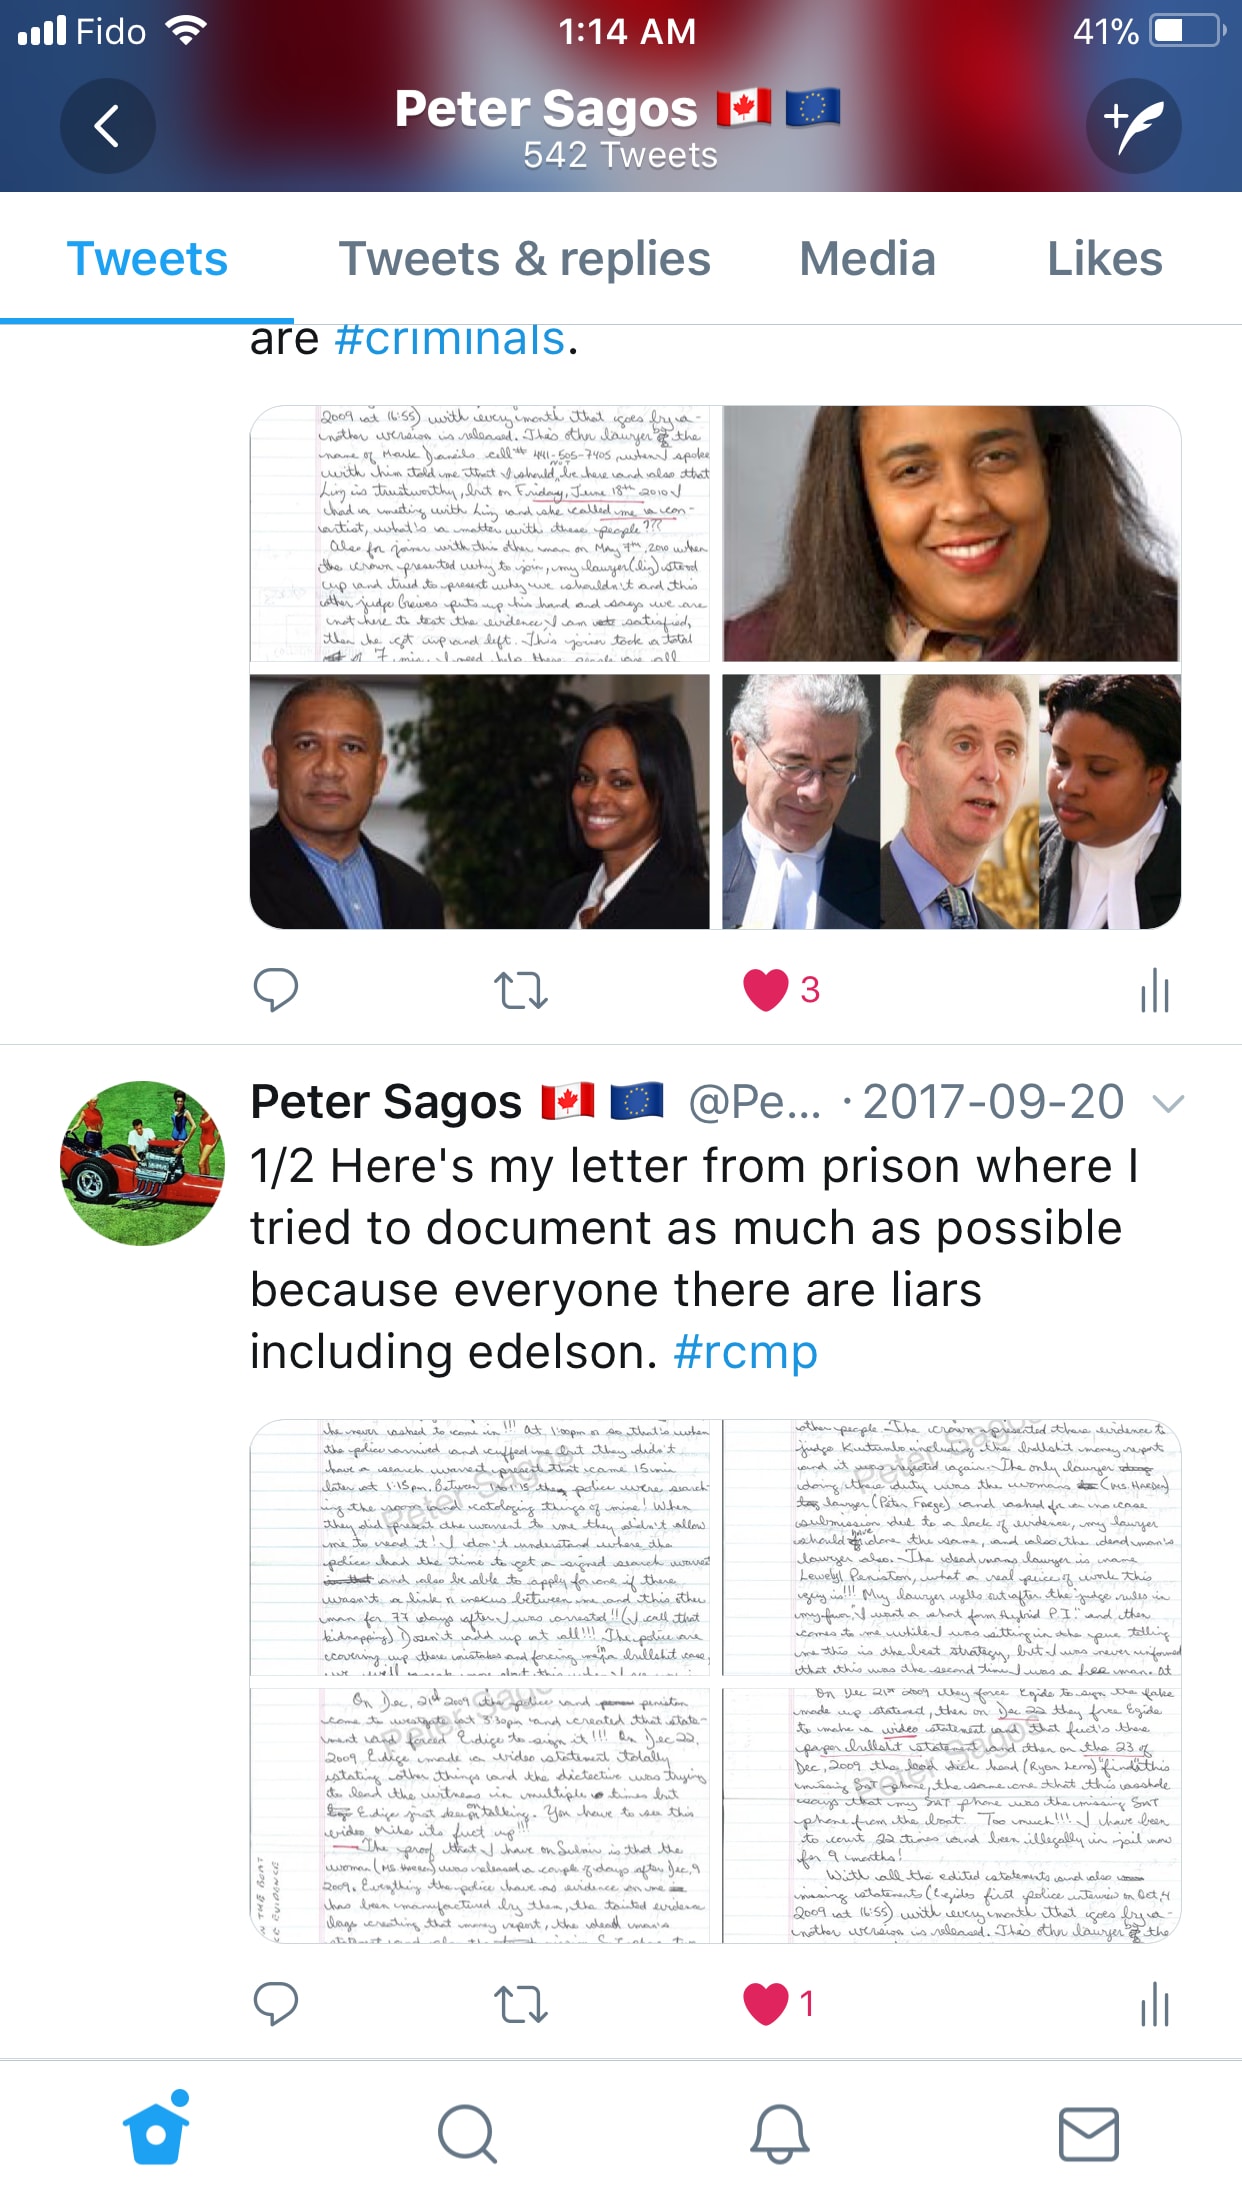Retweet the tweet with photo collage
Screen dimensions: 1242x2208
point(521,990)
